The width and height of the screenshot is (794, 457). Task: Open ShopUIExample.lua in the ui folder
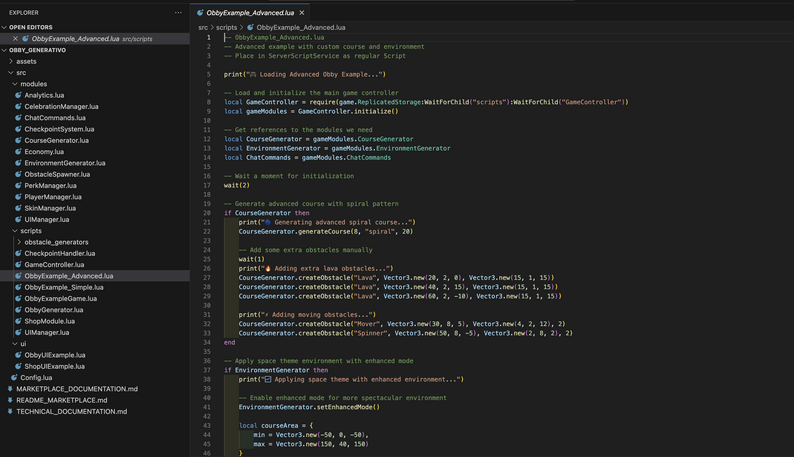tap(55, 366)
